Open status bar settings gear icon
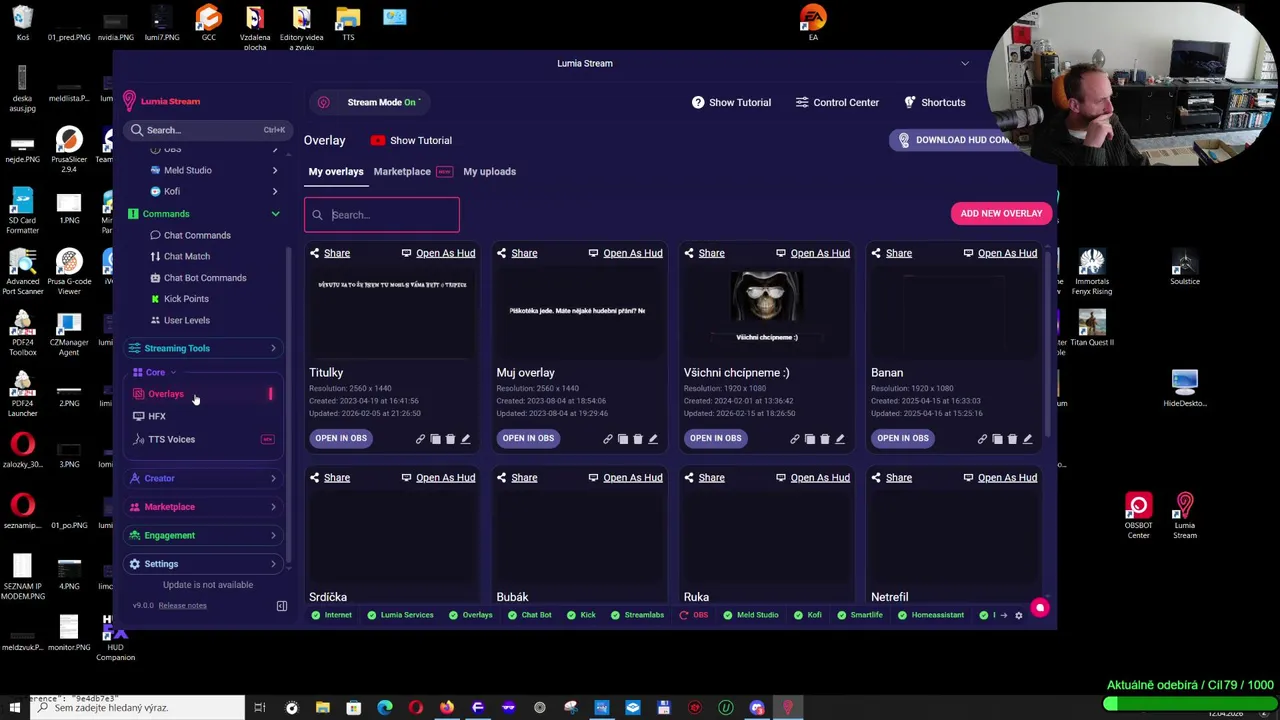 [x=1019, y=615]
